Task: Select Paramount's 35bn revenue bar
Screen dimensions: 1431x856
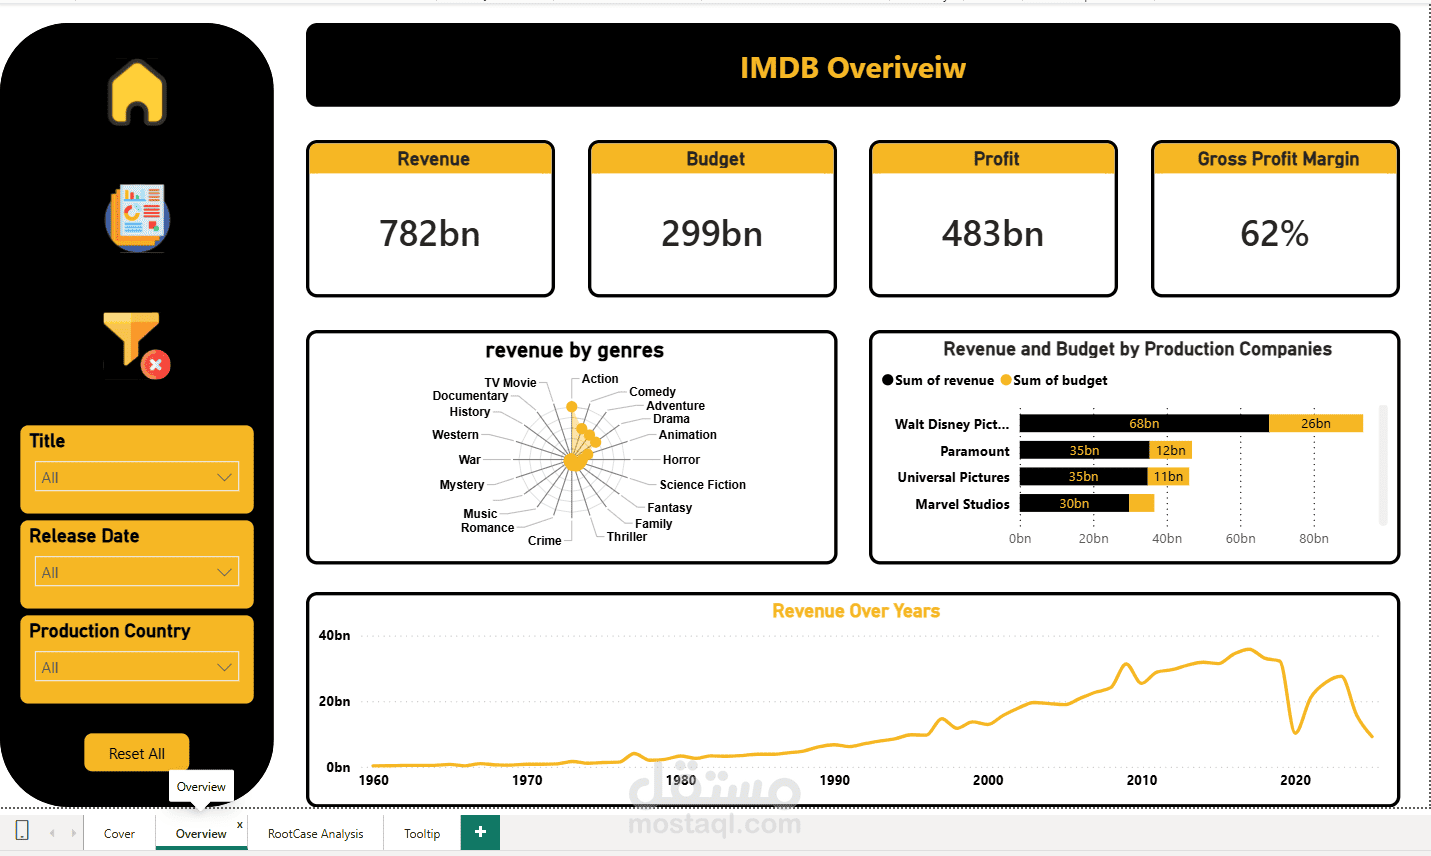Action: (1084, 451)
